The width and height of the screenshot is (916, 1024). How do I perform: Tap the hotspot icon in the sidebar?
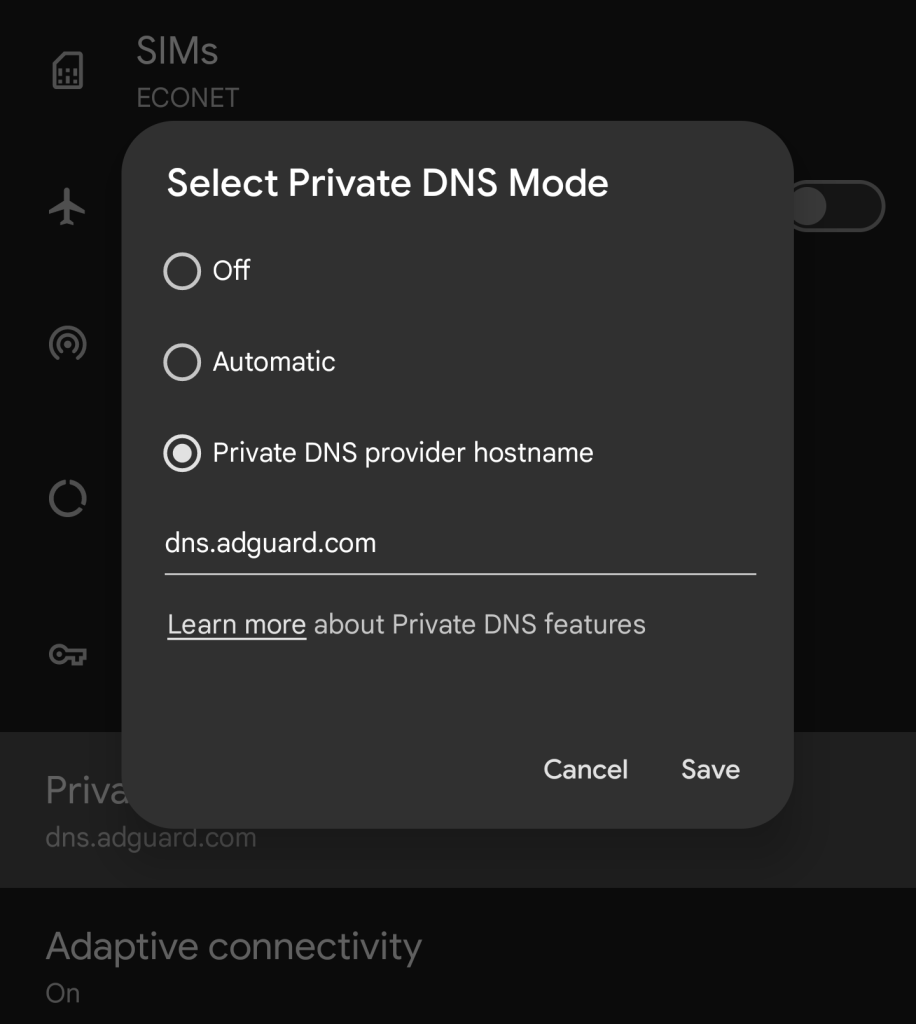tap(68, 344)
